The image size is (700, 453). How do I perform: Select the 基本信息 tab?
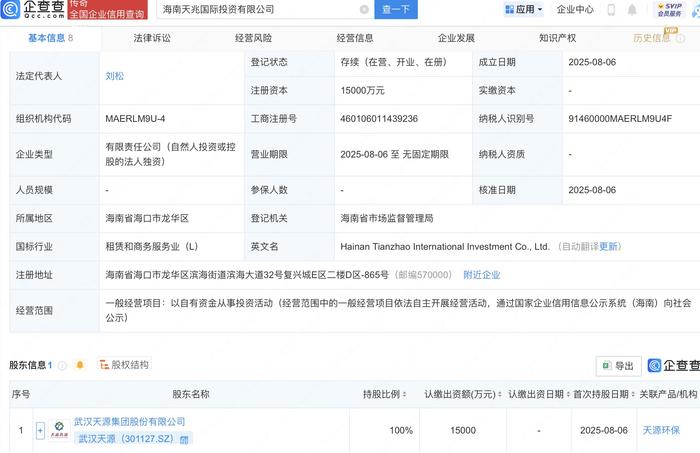[50, 38]
